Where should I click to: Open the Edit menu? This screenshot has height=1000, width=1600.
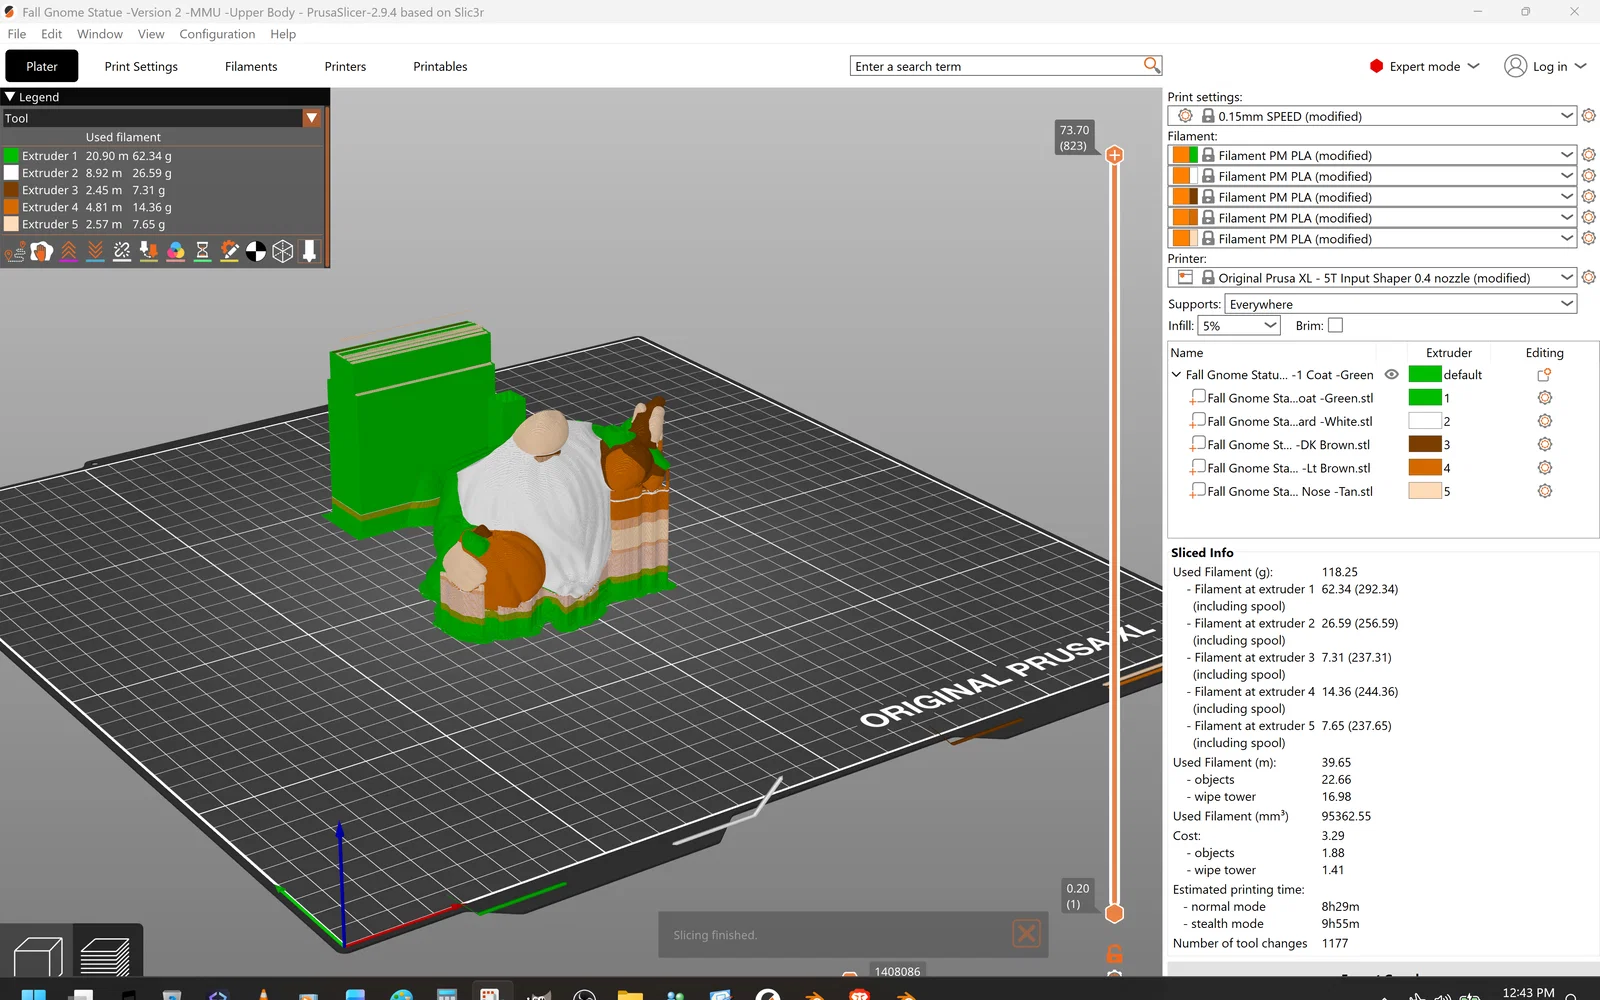tap(52, 34)
